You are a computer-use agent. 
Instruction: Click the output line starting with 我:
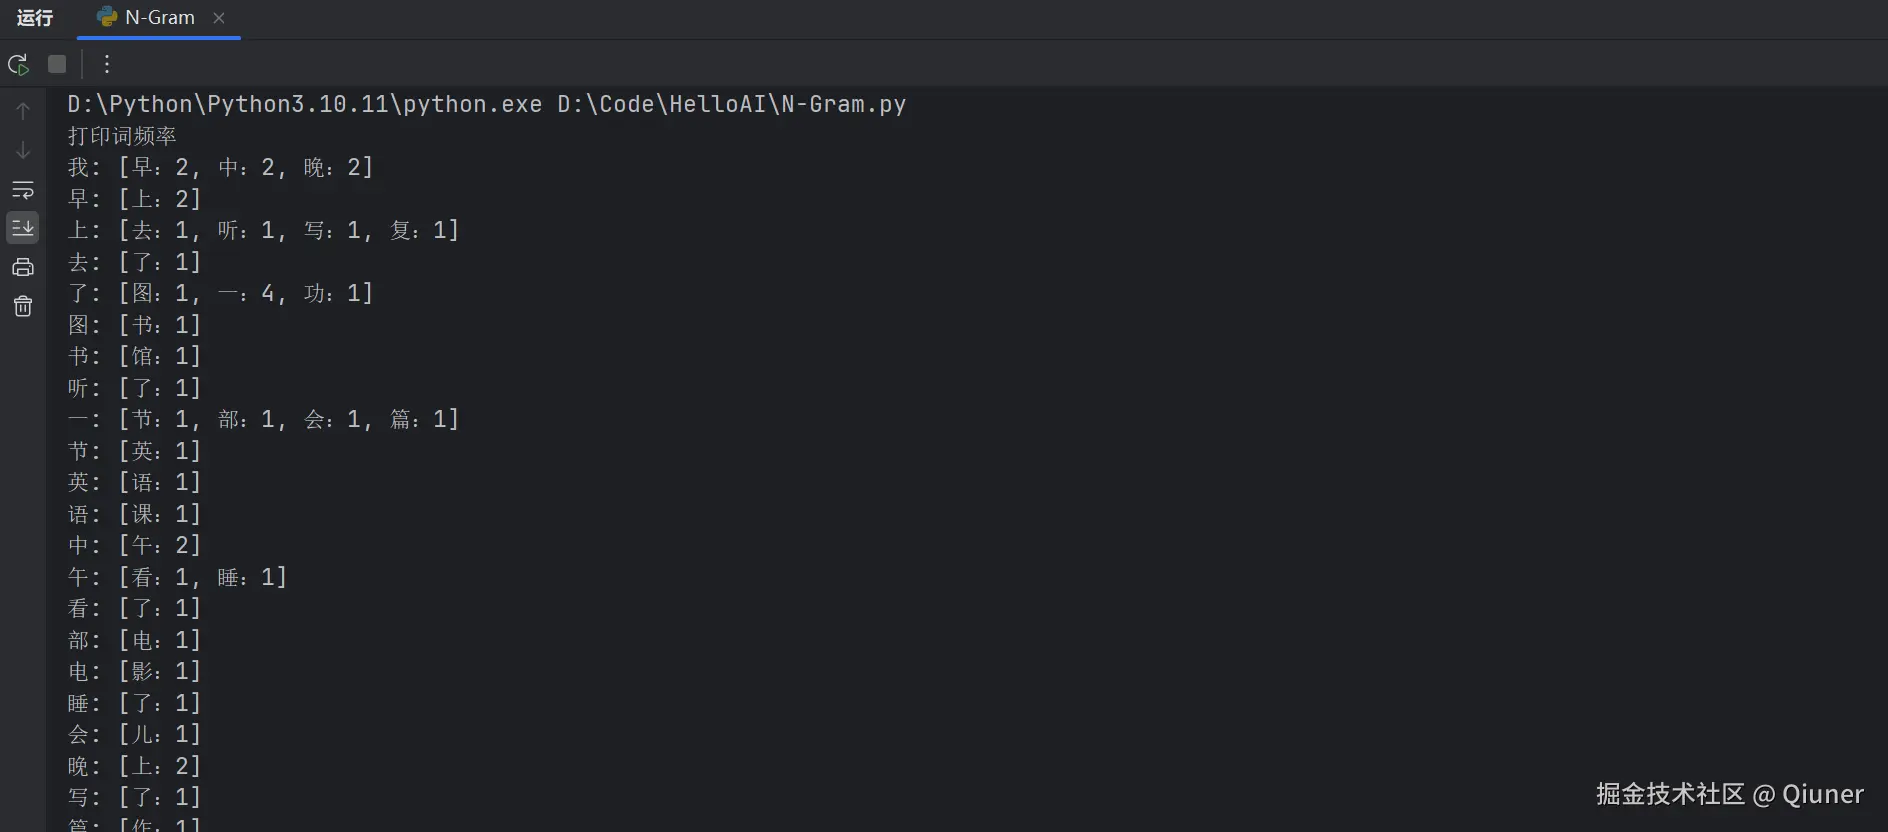coord(220,167)
